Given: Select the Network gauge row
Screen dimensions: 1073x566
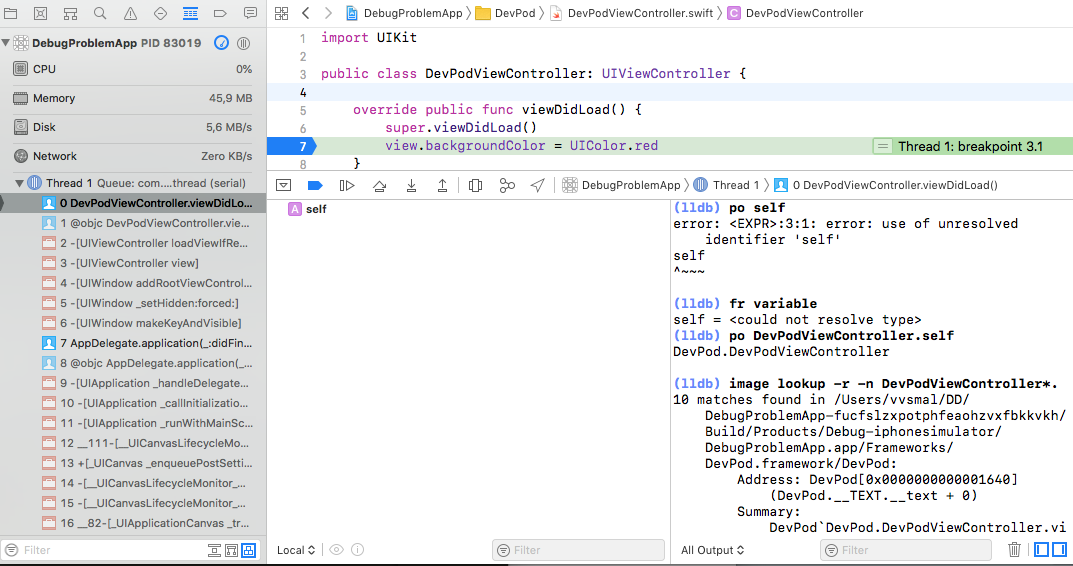Looking at the screenshot, I should (133, 156).
